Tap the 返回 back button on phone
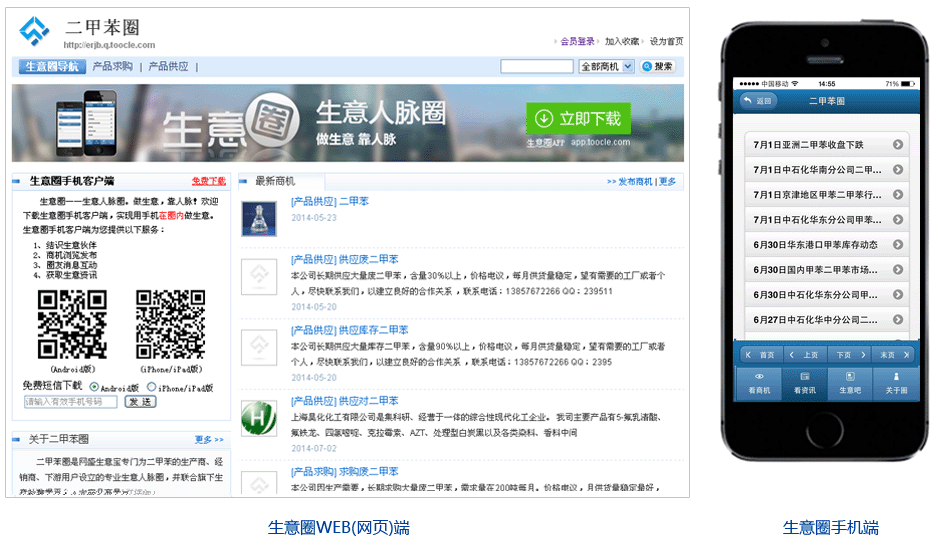 [x=758, y=101]
